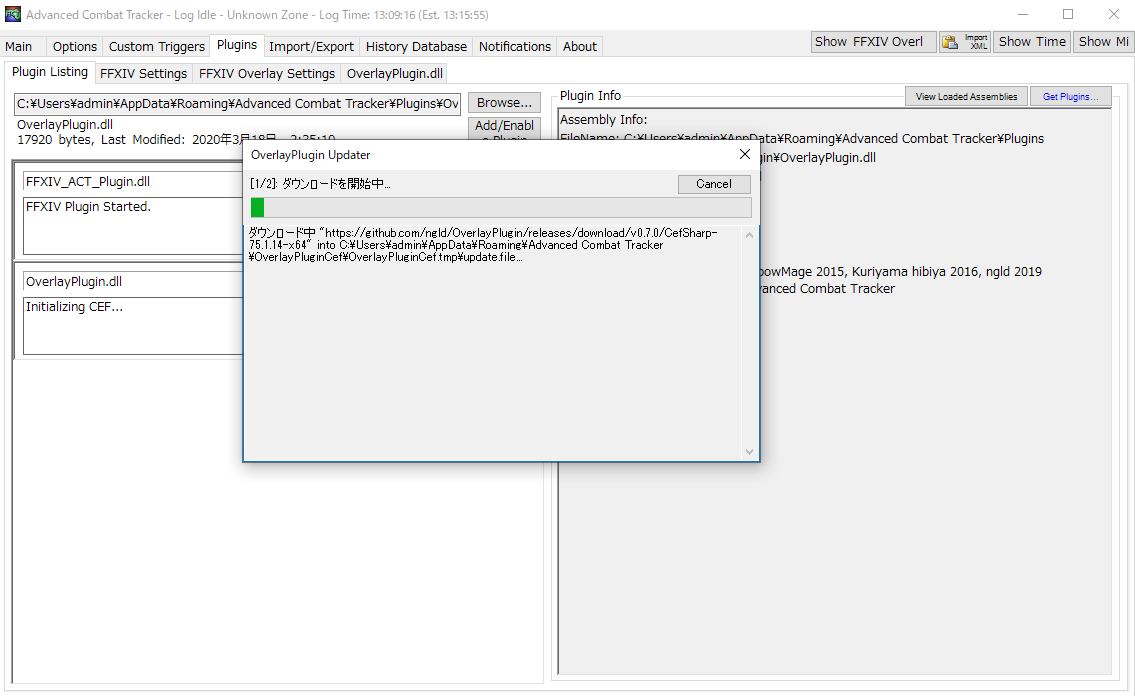Switch to Notifications tab
Viewport: 1135px width, 696px height.
point(515,46)
